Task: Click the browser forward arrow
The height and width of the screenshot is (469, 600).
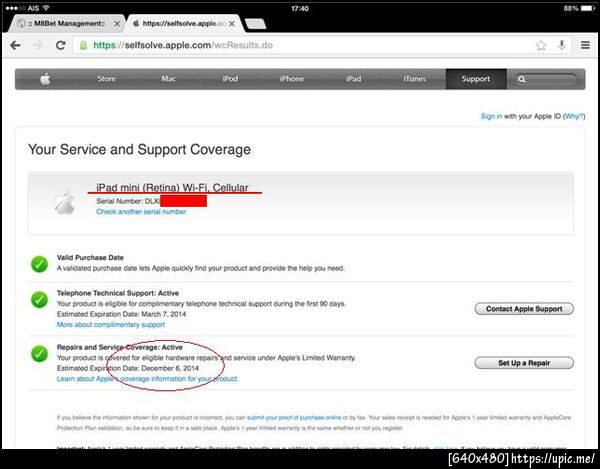Action: 38,46
